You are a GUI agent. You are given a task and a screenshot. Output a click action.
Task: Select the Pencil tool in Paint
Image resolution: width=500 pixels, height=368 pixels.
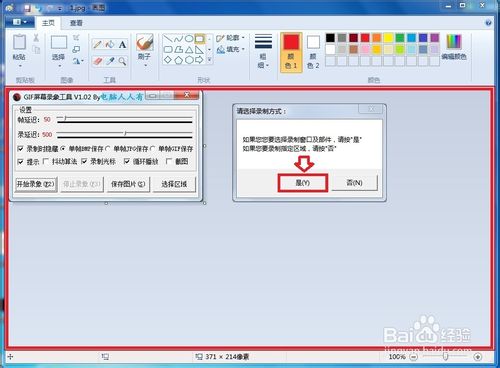pyautogui.click(x=98, y=44)
